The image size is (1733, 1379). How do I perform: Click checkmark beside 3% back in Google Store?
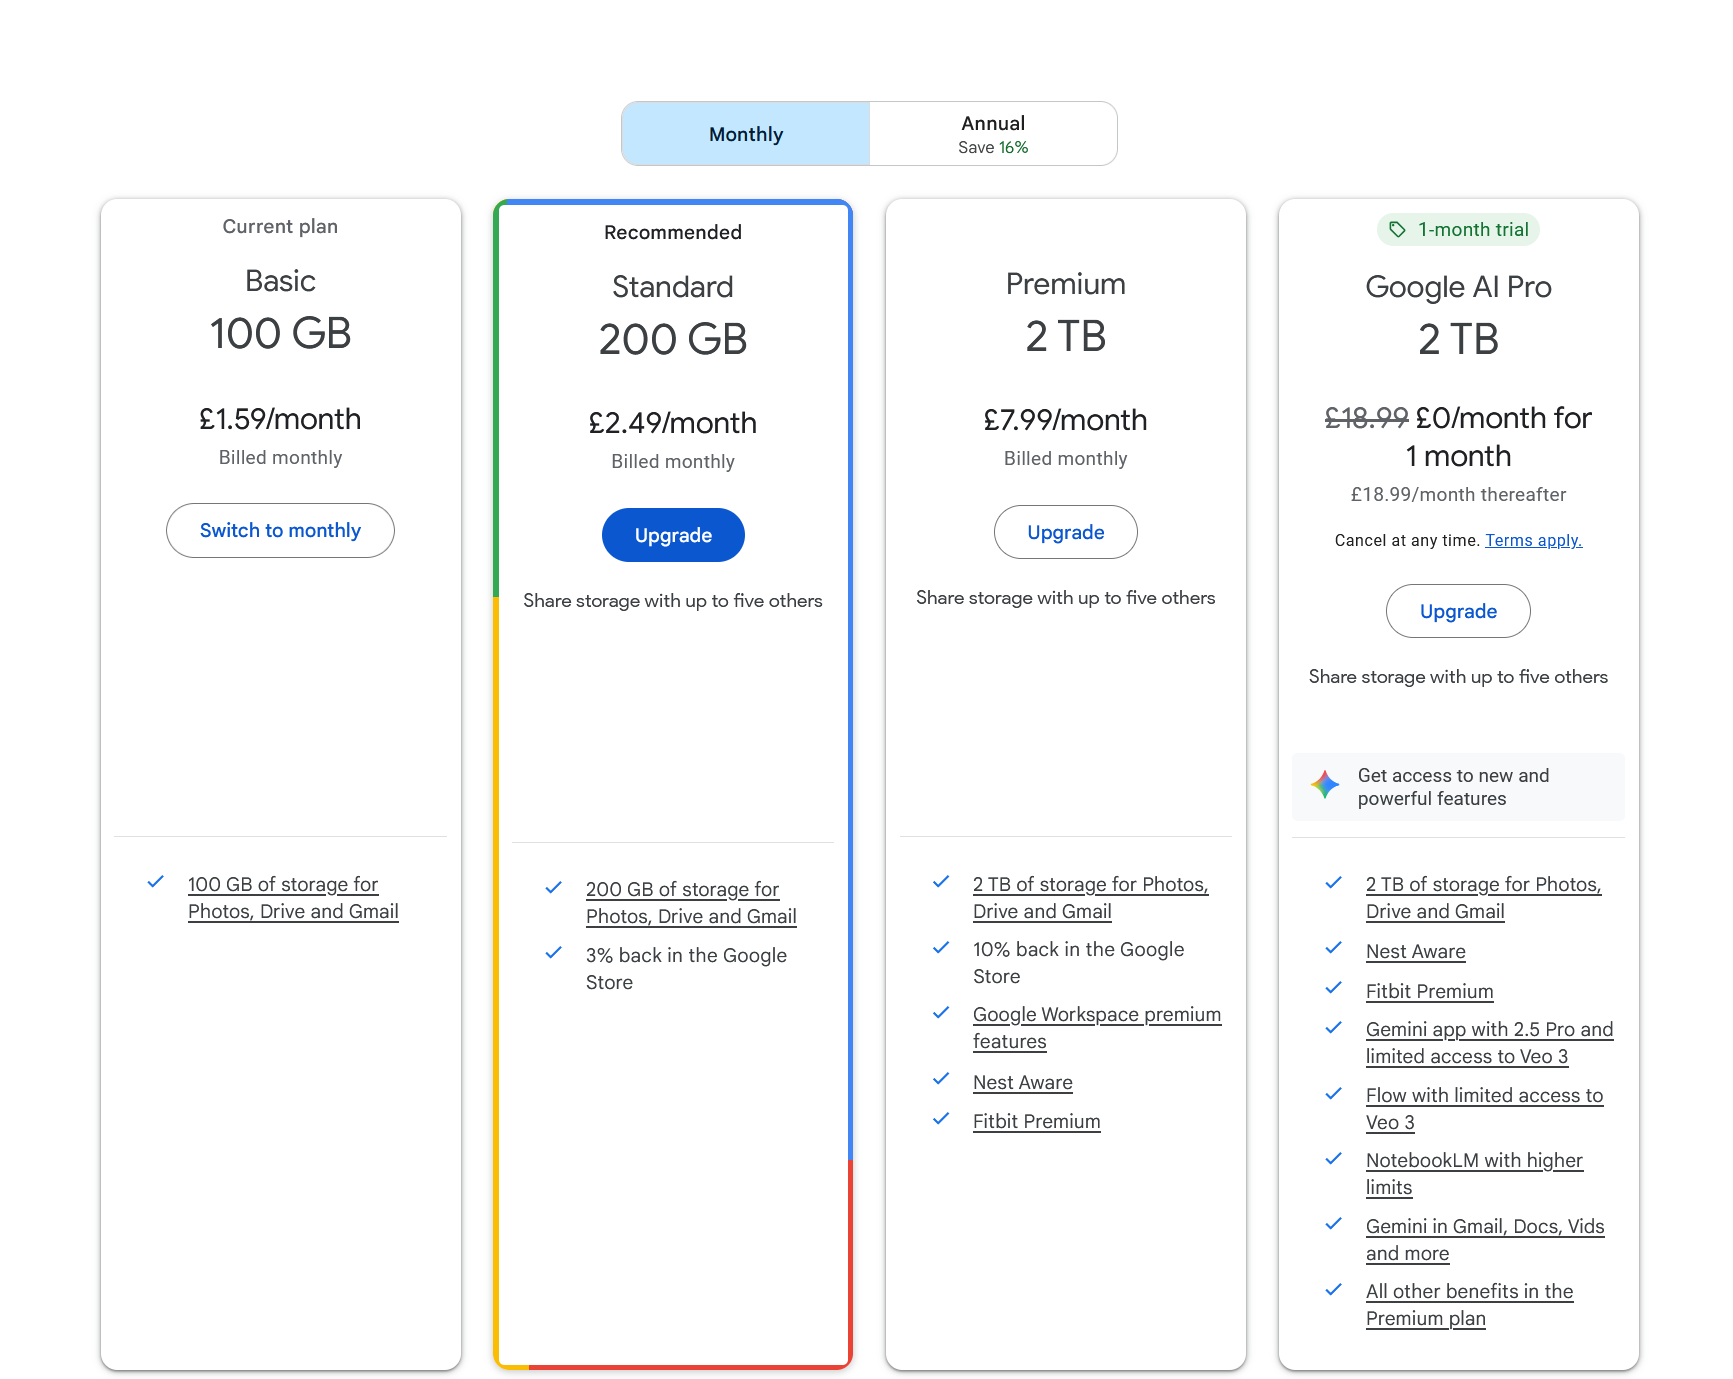(553, 953)
